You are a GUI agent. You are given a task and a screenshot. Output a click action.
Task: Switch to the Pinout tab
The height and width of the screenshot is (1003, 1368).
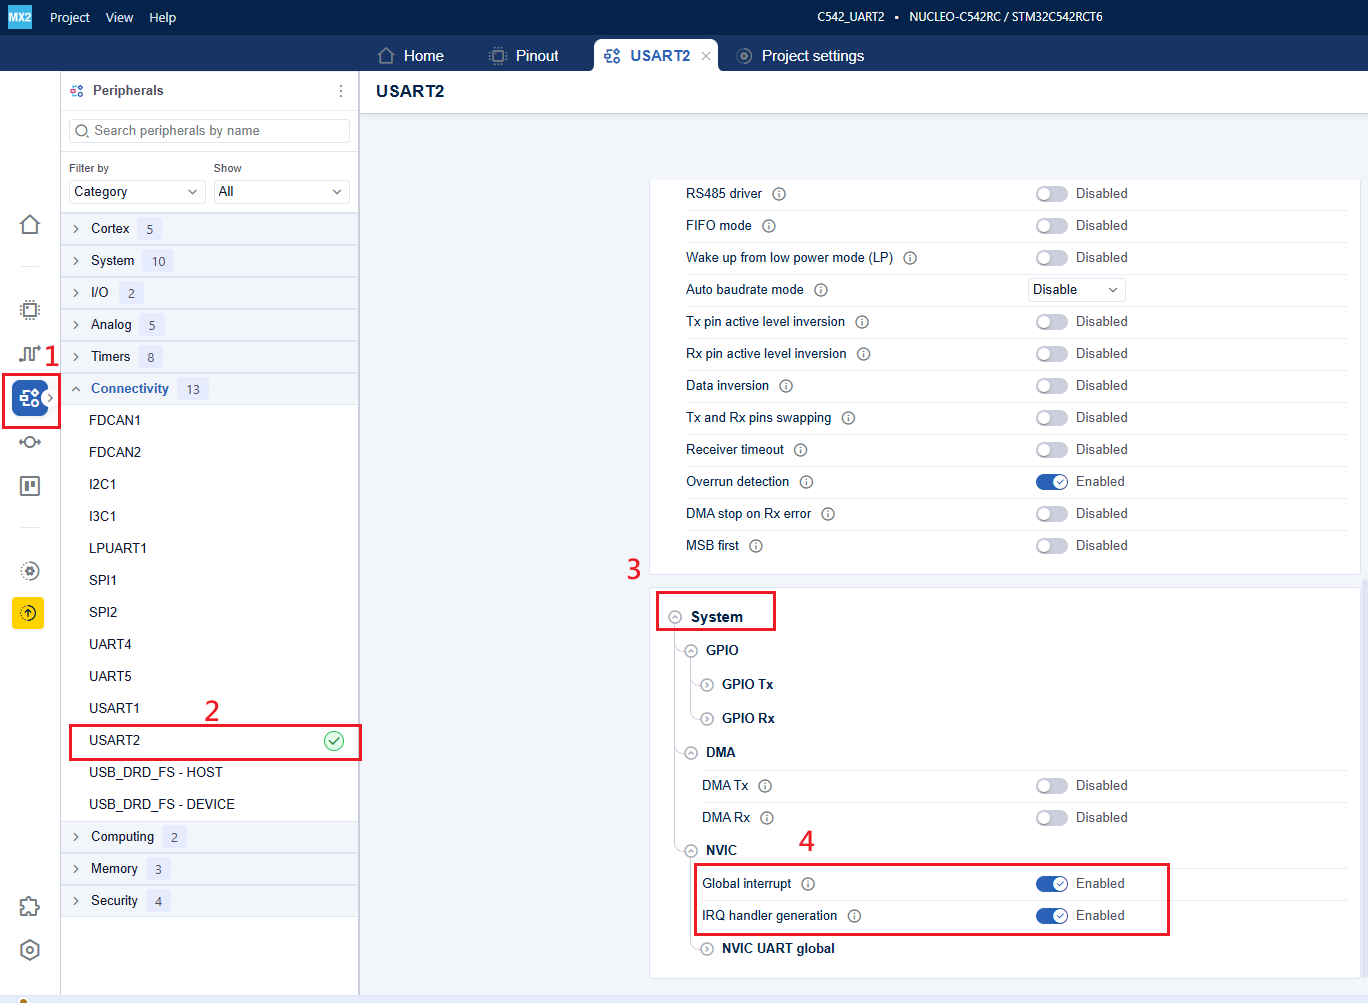click(523, 56)
